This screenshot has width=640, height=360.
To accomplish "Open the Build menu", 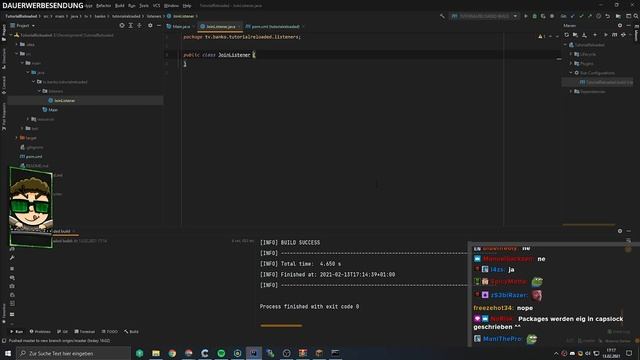I will (x=120, y=6).
